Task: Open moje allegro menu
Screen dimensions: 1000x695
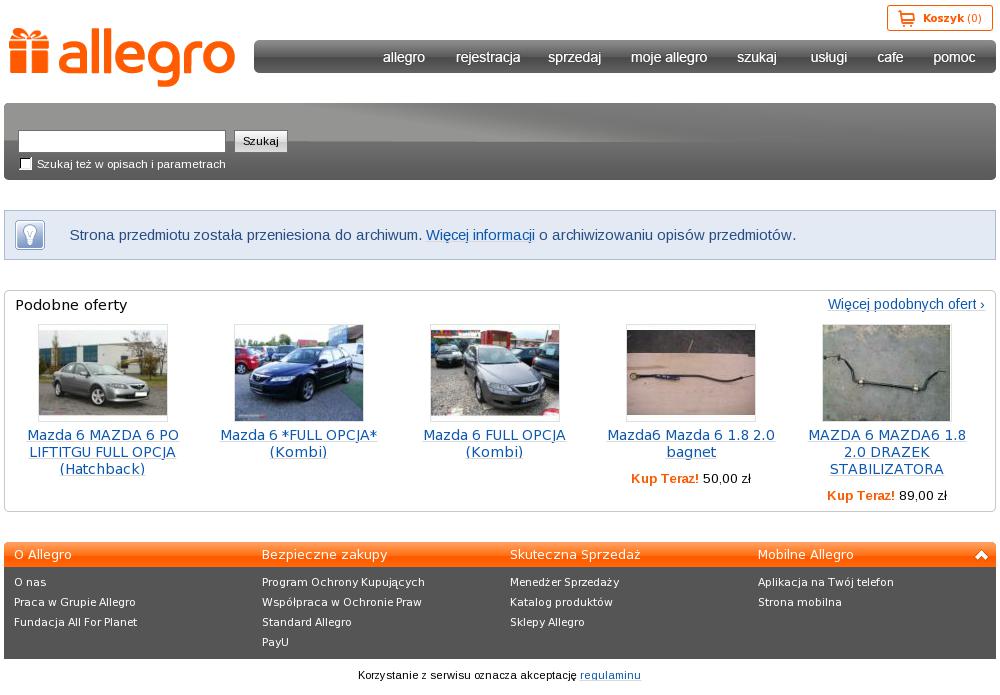Action: [x=669, y=57]
